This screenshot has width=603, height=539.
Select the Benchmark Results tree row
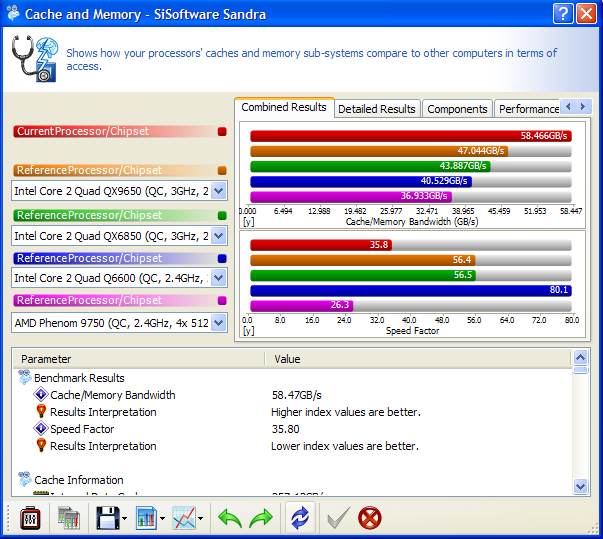79,378
